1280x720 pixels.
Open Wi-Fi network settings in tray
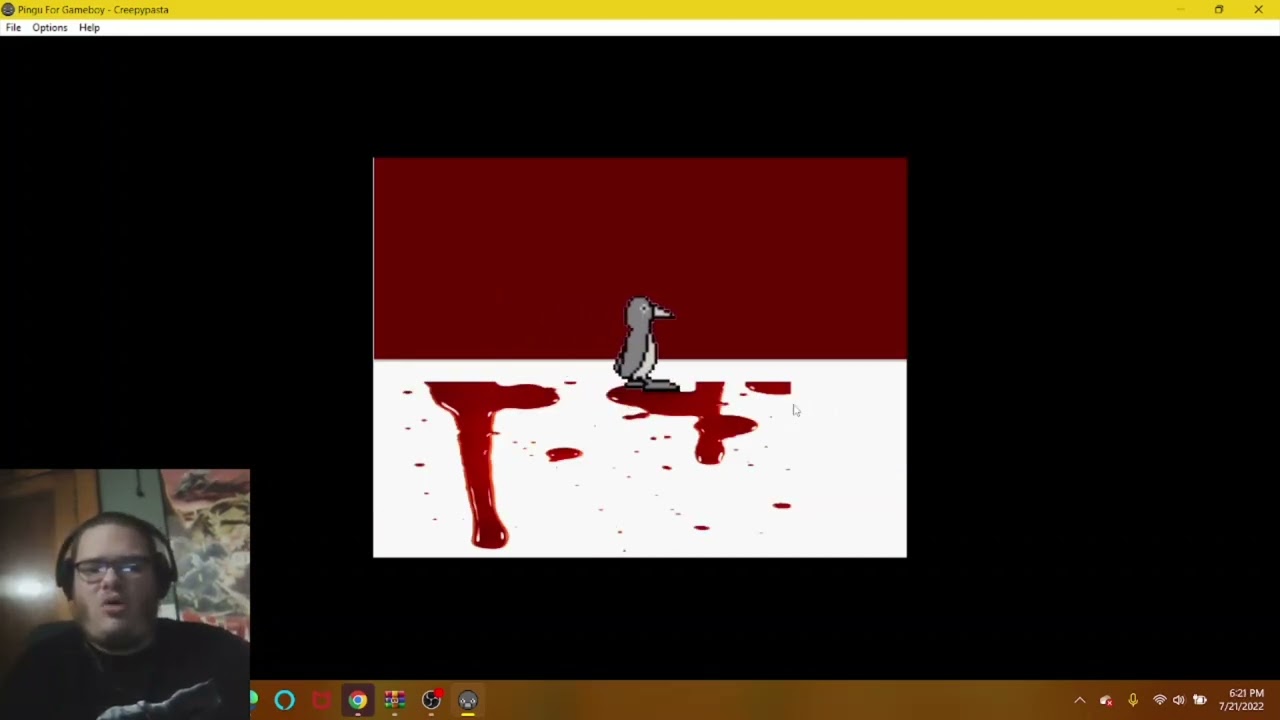point(1159,700)
